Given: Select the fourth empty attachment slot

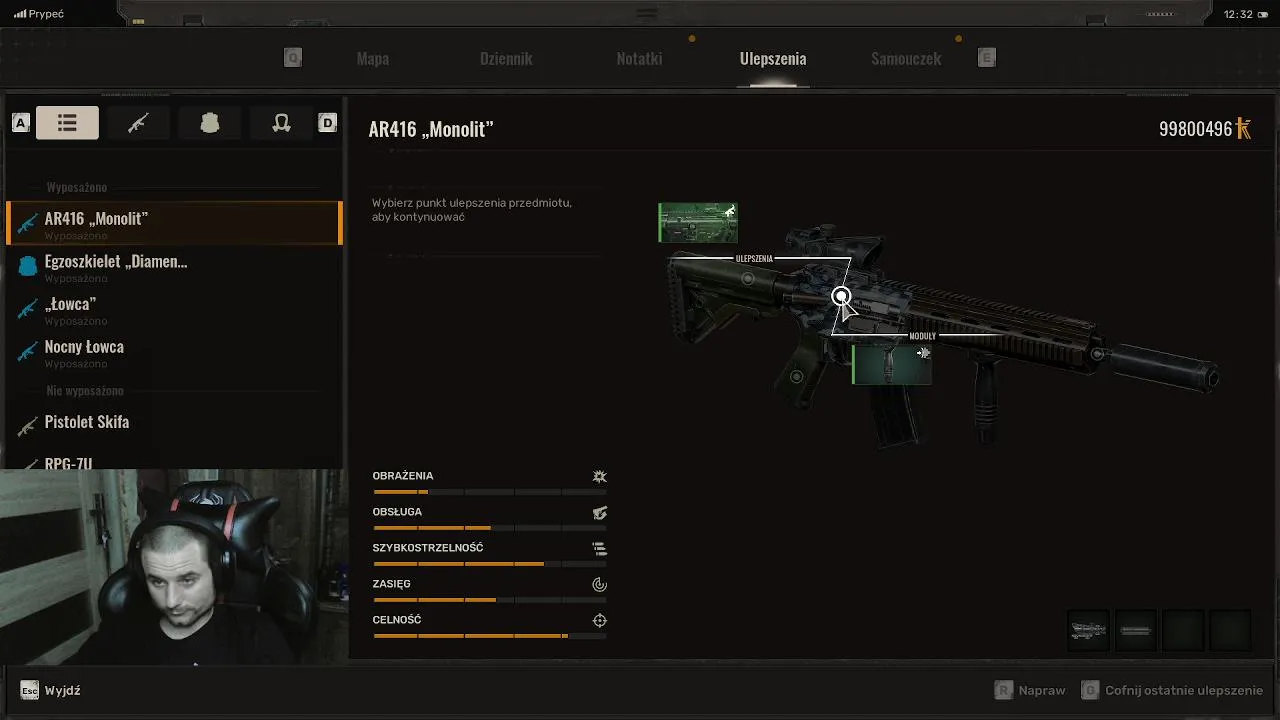Looking at the screenshot, I should pos(1230,631).
